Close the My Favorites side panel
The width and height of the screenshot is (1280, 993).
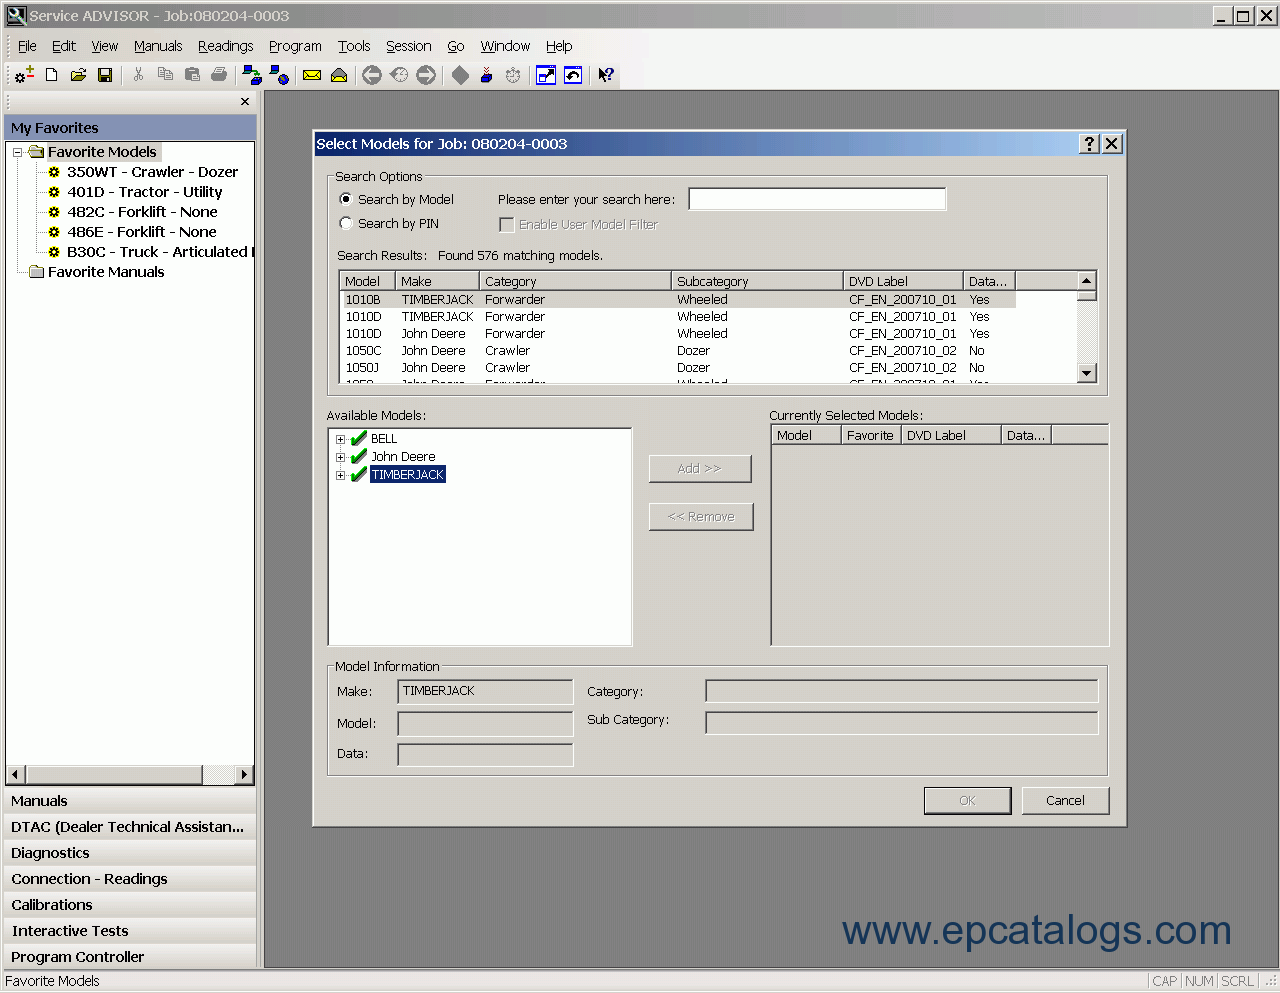[x=245, y=102]
